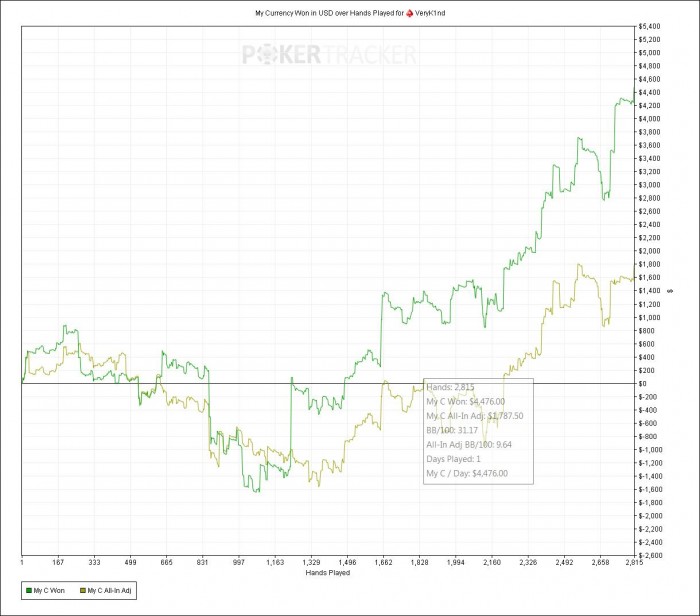Screen dimensions: 700x616
Task: Click the 1,662 x-axis tick label
Action: point(383,562)
